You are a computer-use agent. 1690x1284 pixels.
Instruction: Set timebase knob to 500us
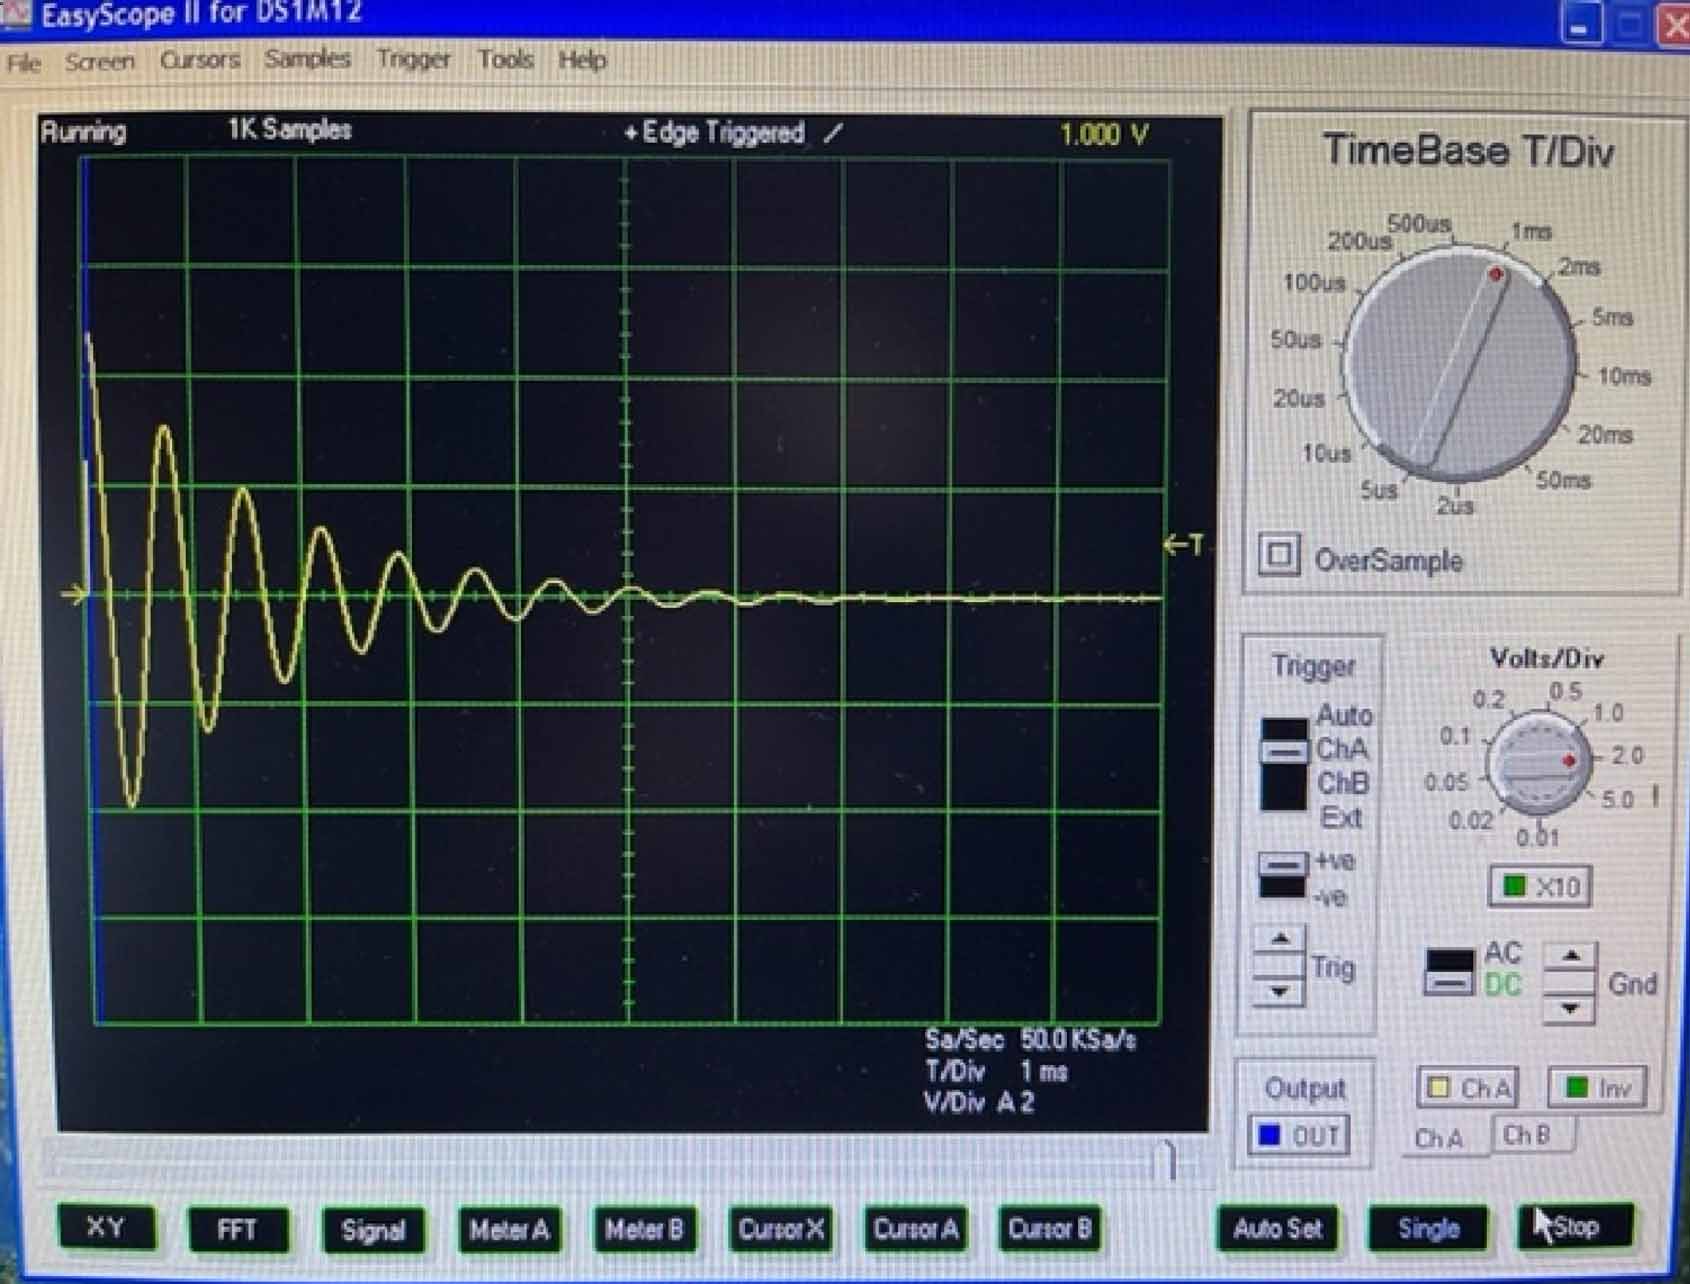tap(1419, 224)
